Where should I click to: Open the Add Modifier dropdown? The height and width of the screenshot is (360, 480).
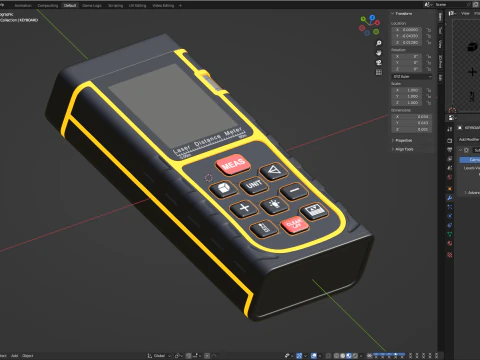(469, 139)
